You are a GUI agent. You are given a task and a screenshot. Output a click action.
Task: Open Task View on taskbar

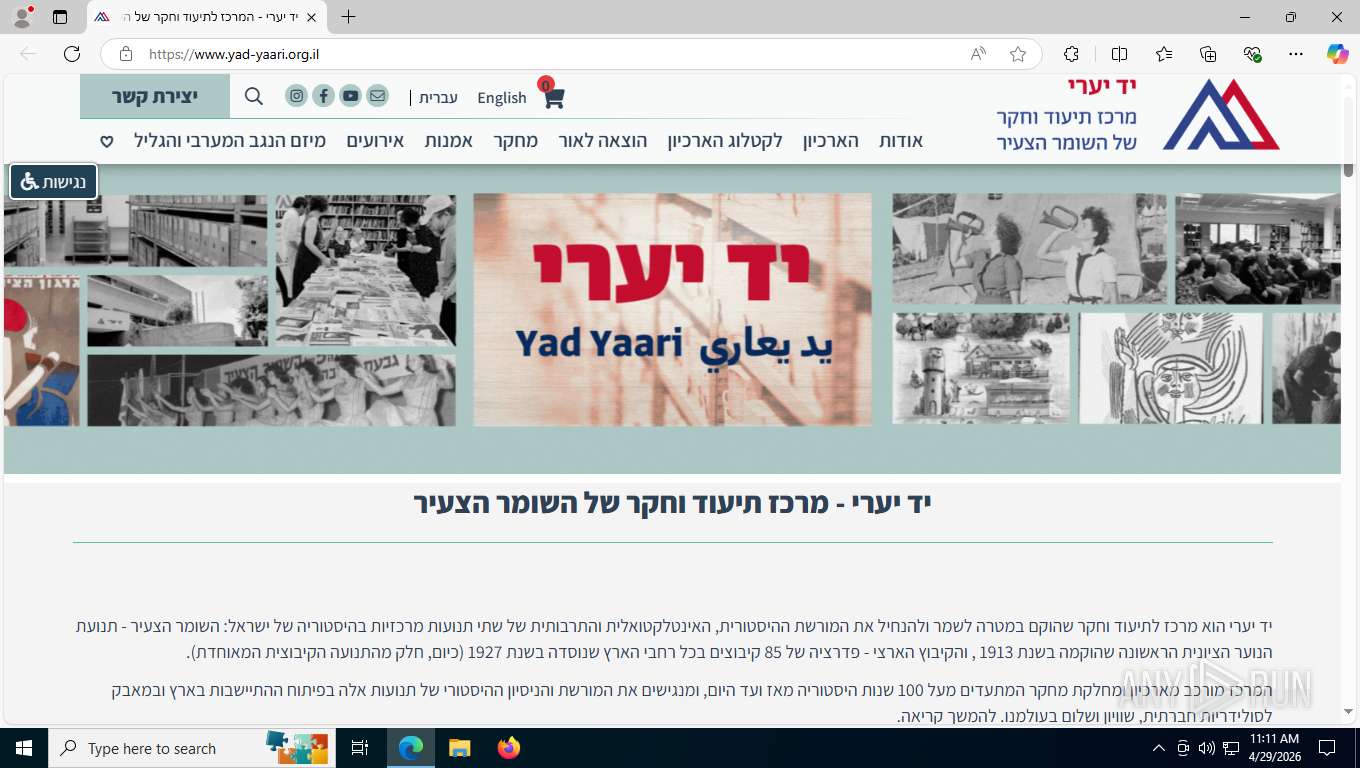pyautogui.click(x=360, y=748)
